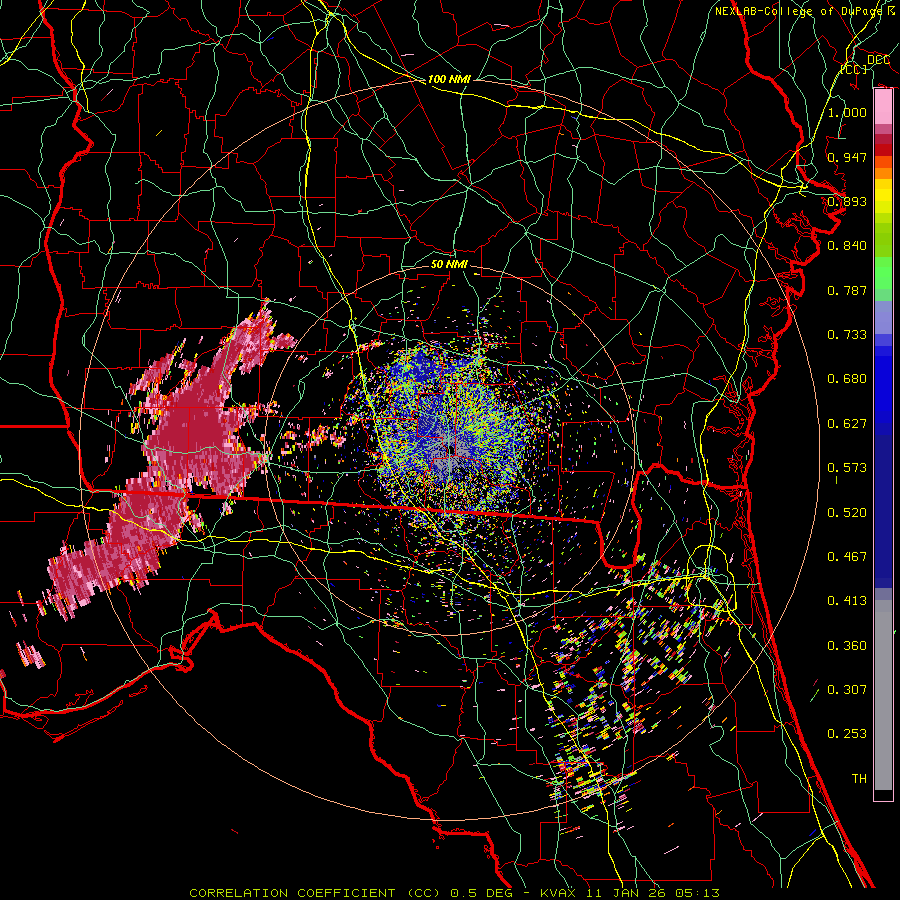
Task: Click the "TH" threshold label
Action: point(859,779)
